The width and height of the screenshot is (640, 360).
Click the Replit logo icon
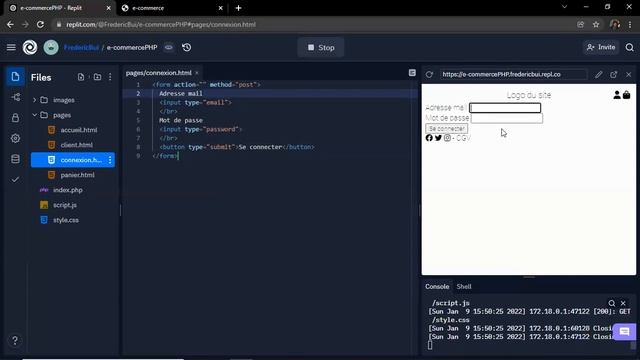point(30,47)
